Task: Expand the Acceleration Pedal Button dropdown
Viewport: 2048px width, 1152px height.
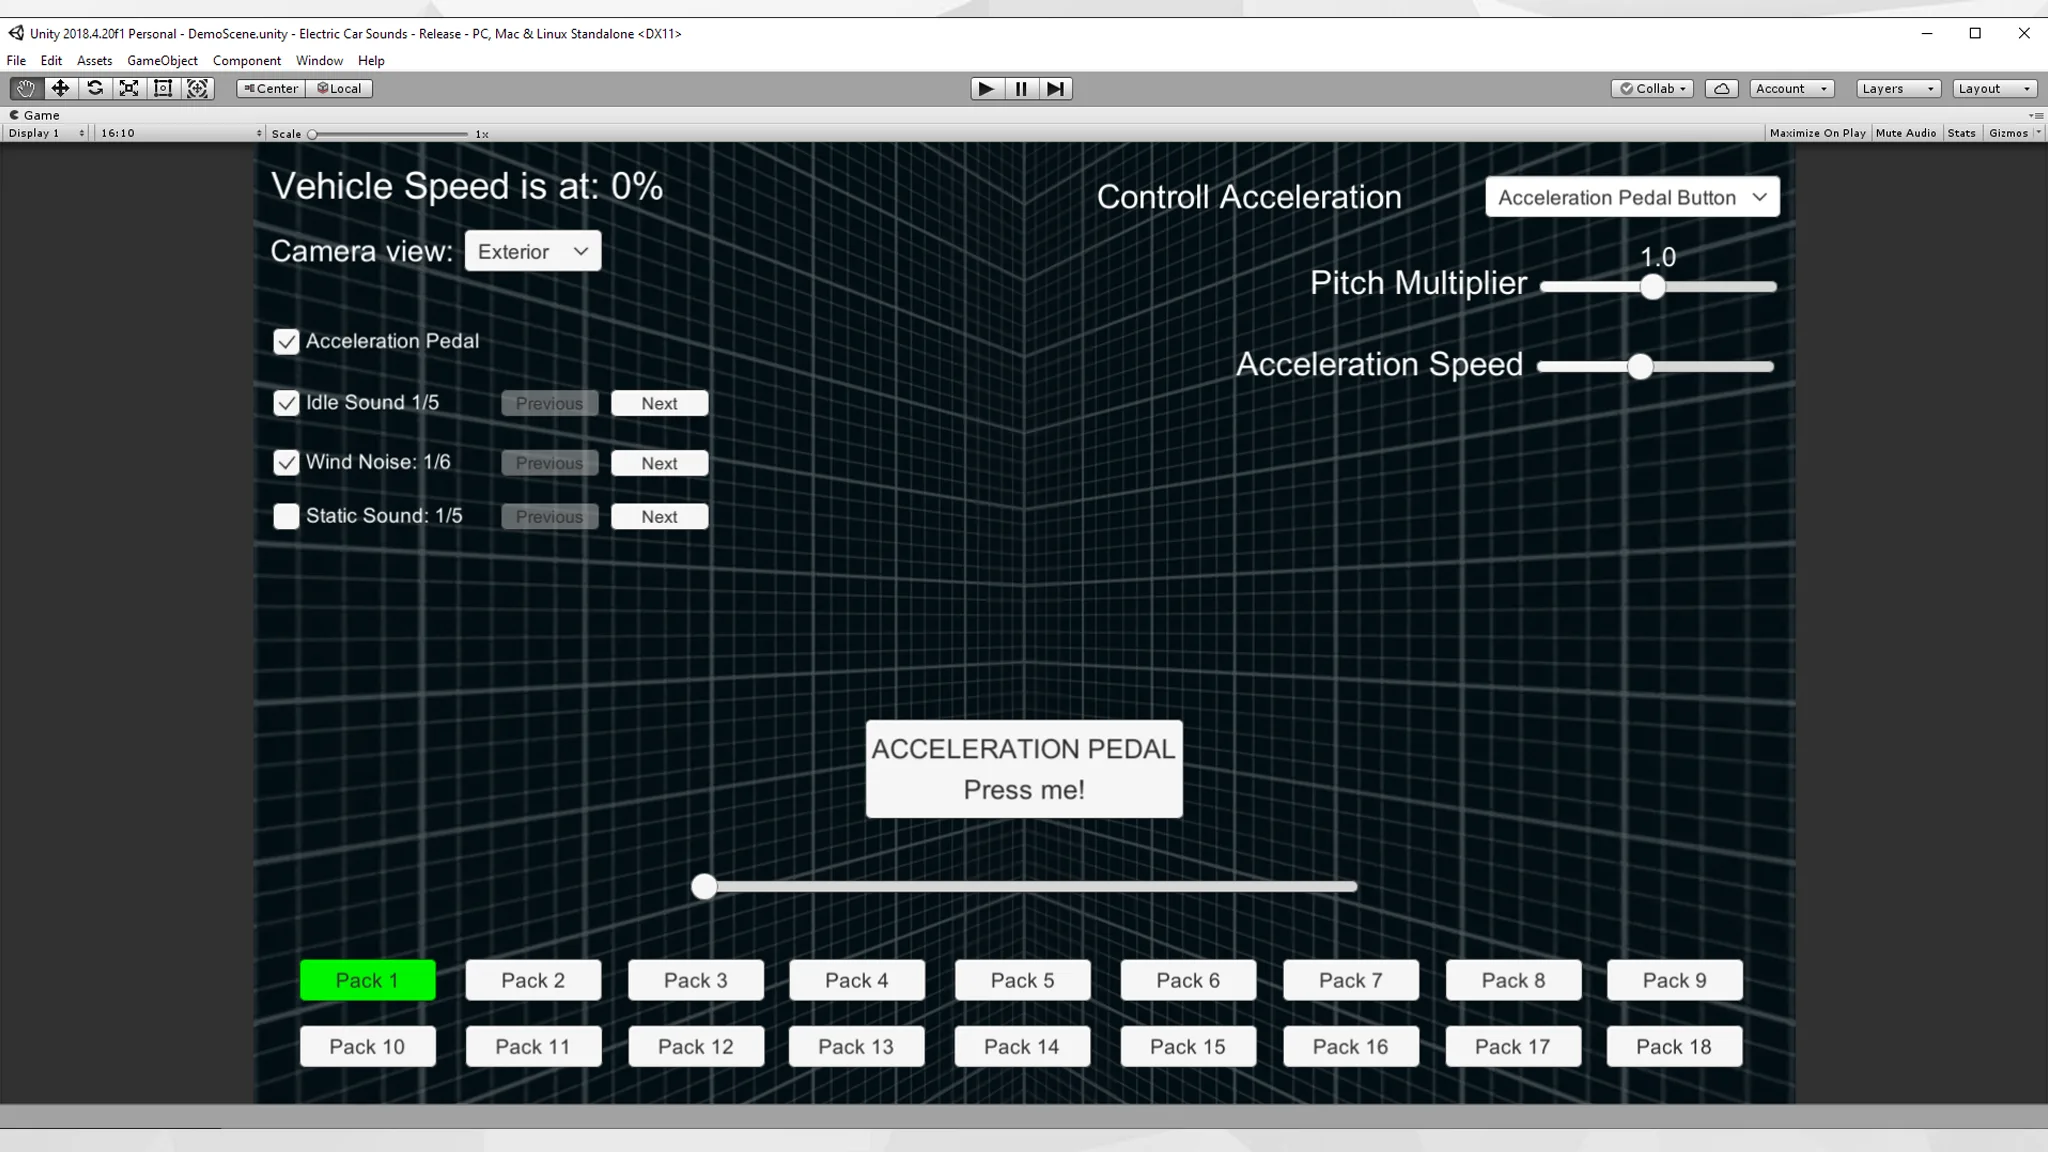Action: [x=1632, y=197]
